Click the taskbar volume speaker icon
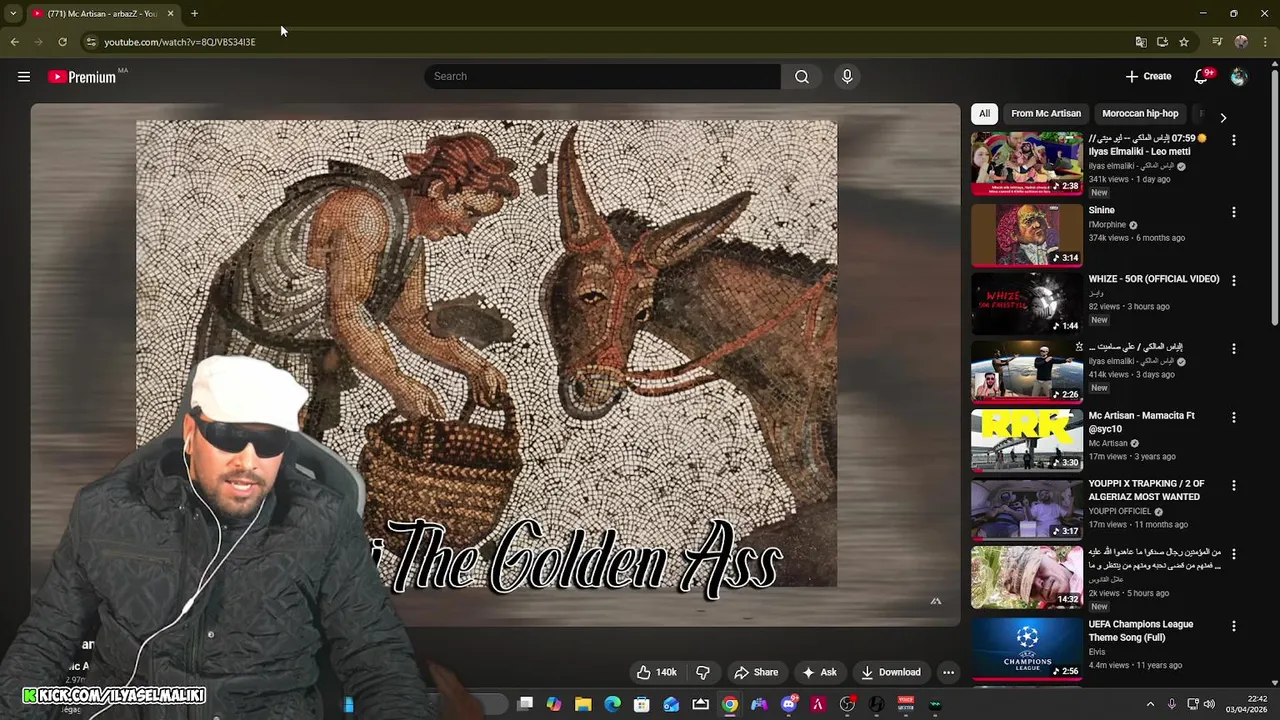Screen dimensions: 1280x720 pos(1209,704)
